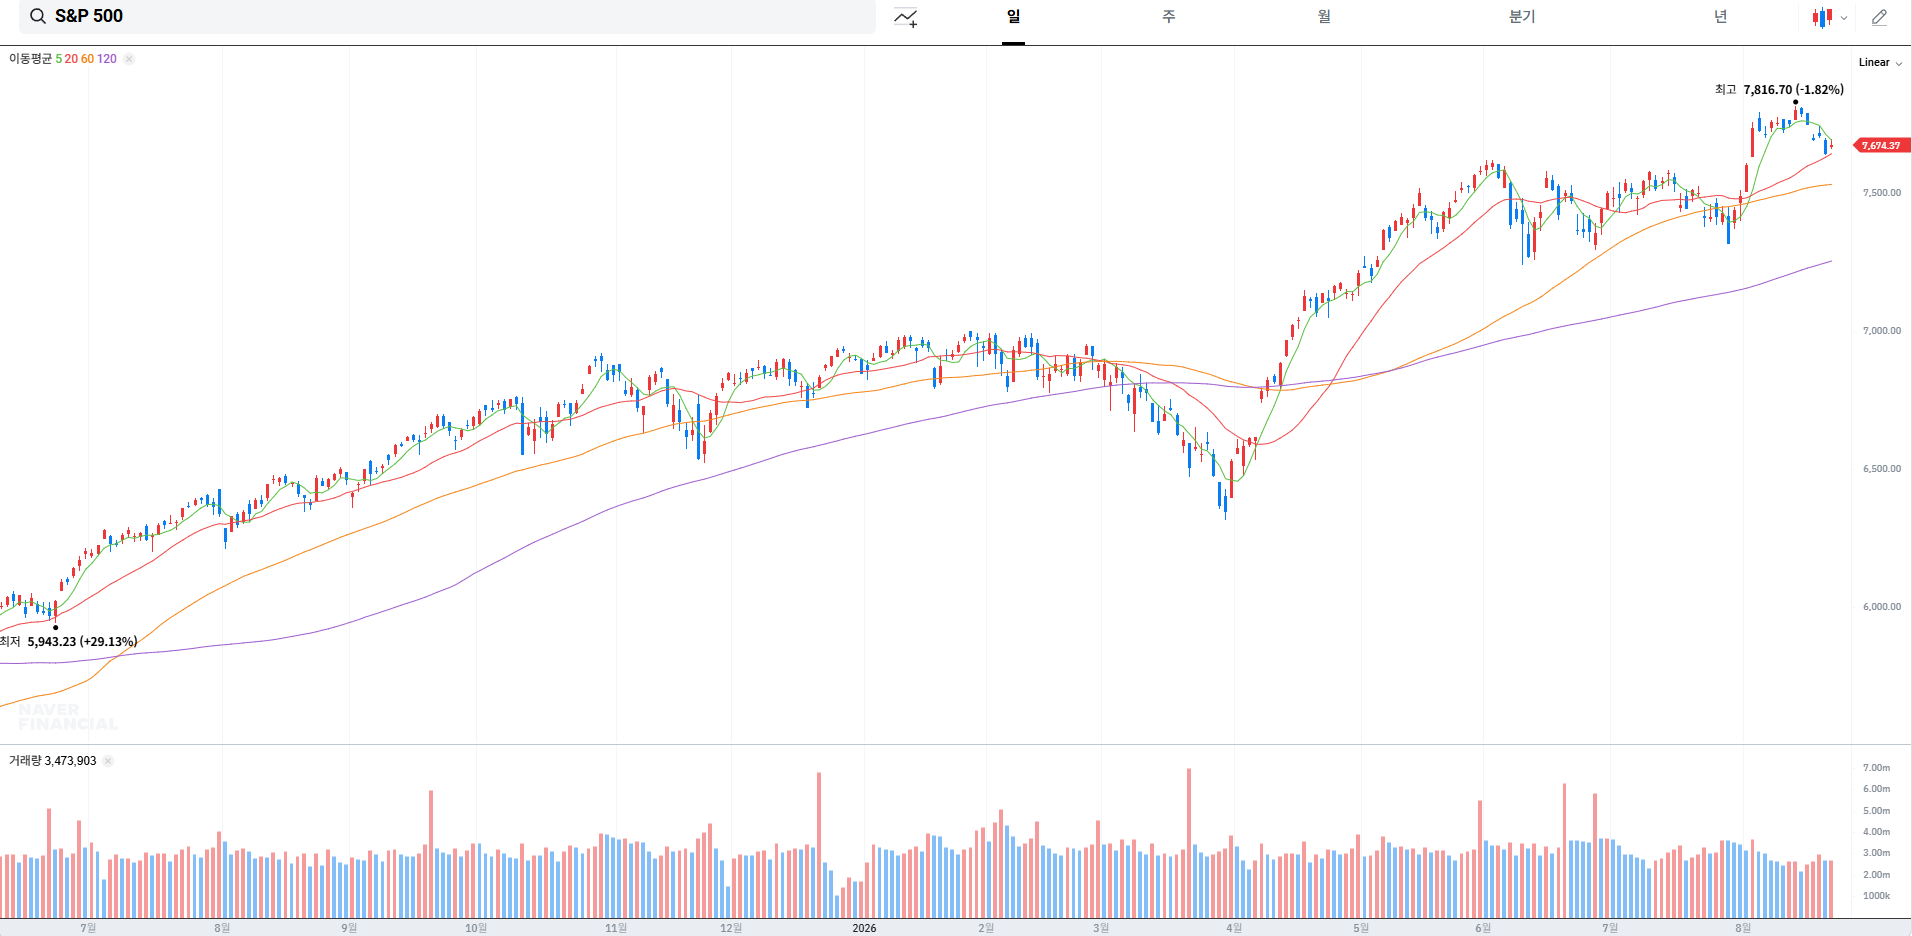The image size is (1912, 936).
Task: Switch to the 분기 (quarterly) tab
Action: point(1522,17)
